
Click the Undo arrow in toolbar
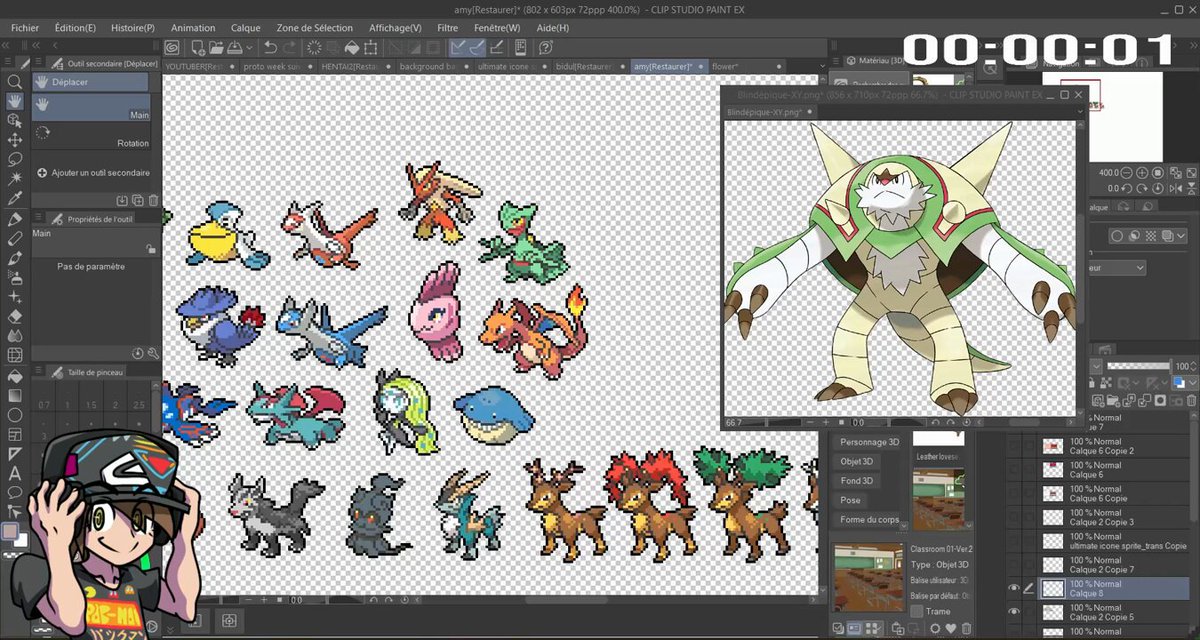coord(270,47)
